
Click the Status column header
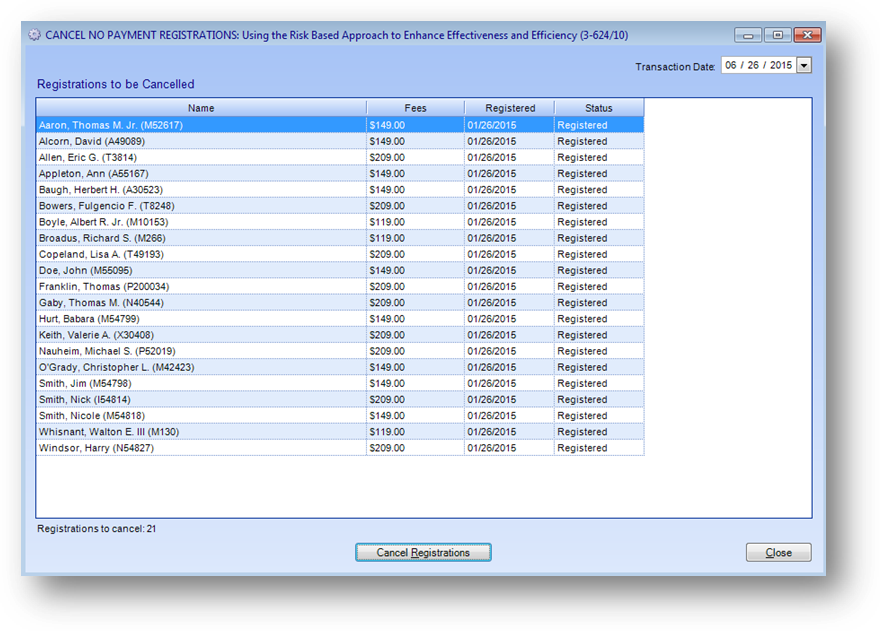[599, 108]
